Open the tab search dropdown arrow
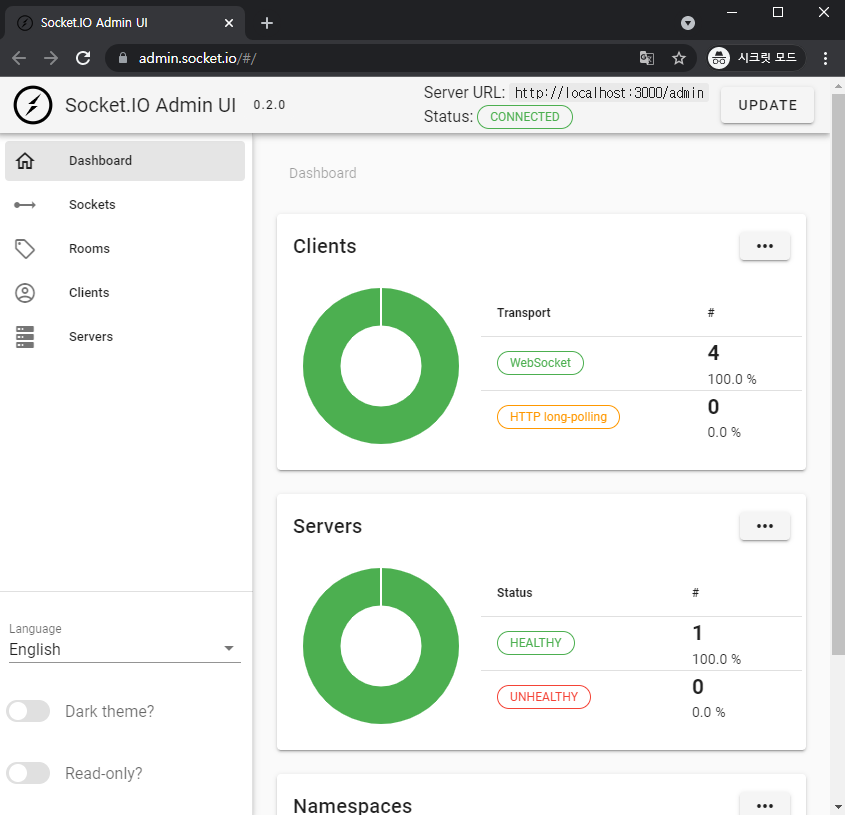This screenshot has width=845, height=815. click(x=688, y=23)
